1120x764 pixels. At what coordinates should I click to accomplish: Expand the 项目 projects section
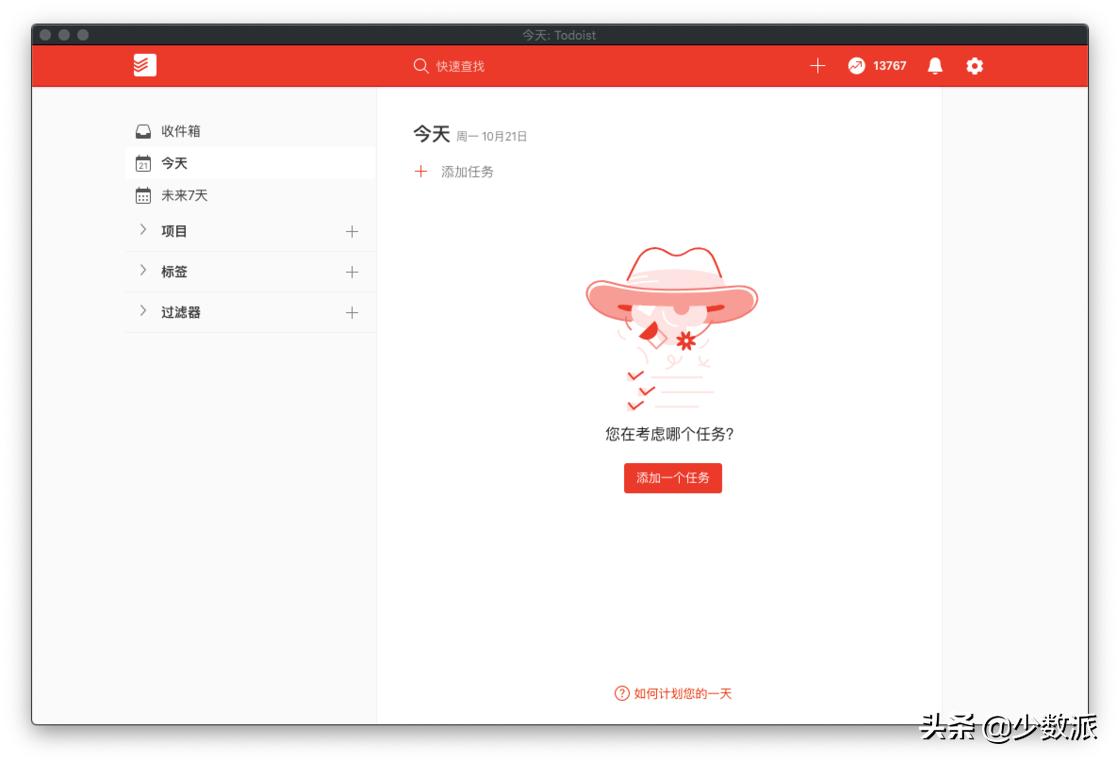pyautogui.click(x=143, y=231)
